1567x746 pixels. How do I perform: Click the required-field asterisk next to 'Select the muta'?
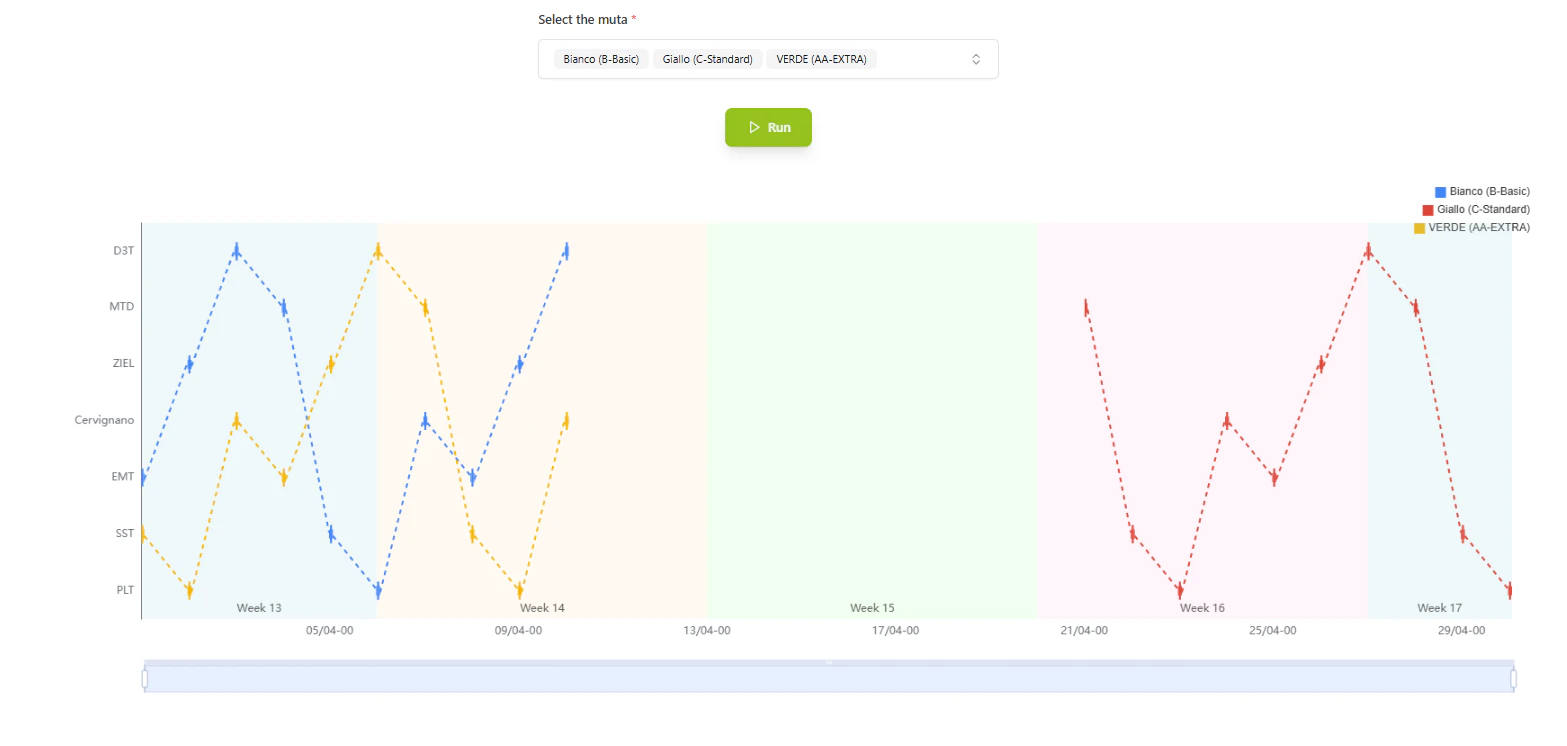click(x=634, y=19)
